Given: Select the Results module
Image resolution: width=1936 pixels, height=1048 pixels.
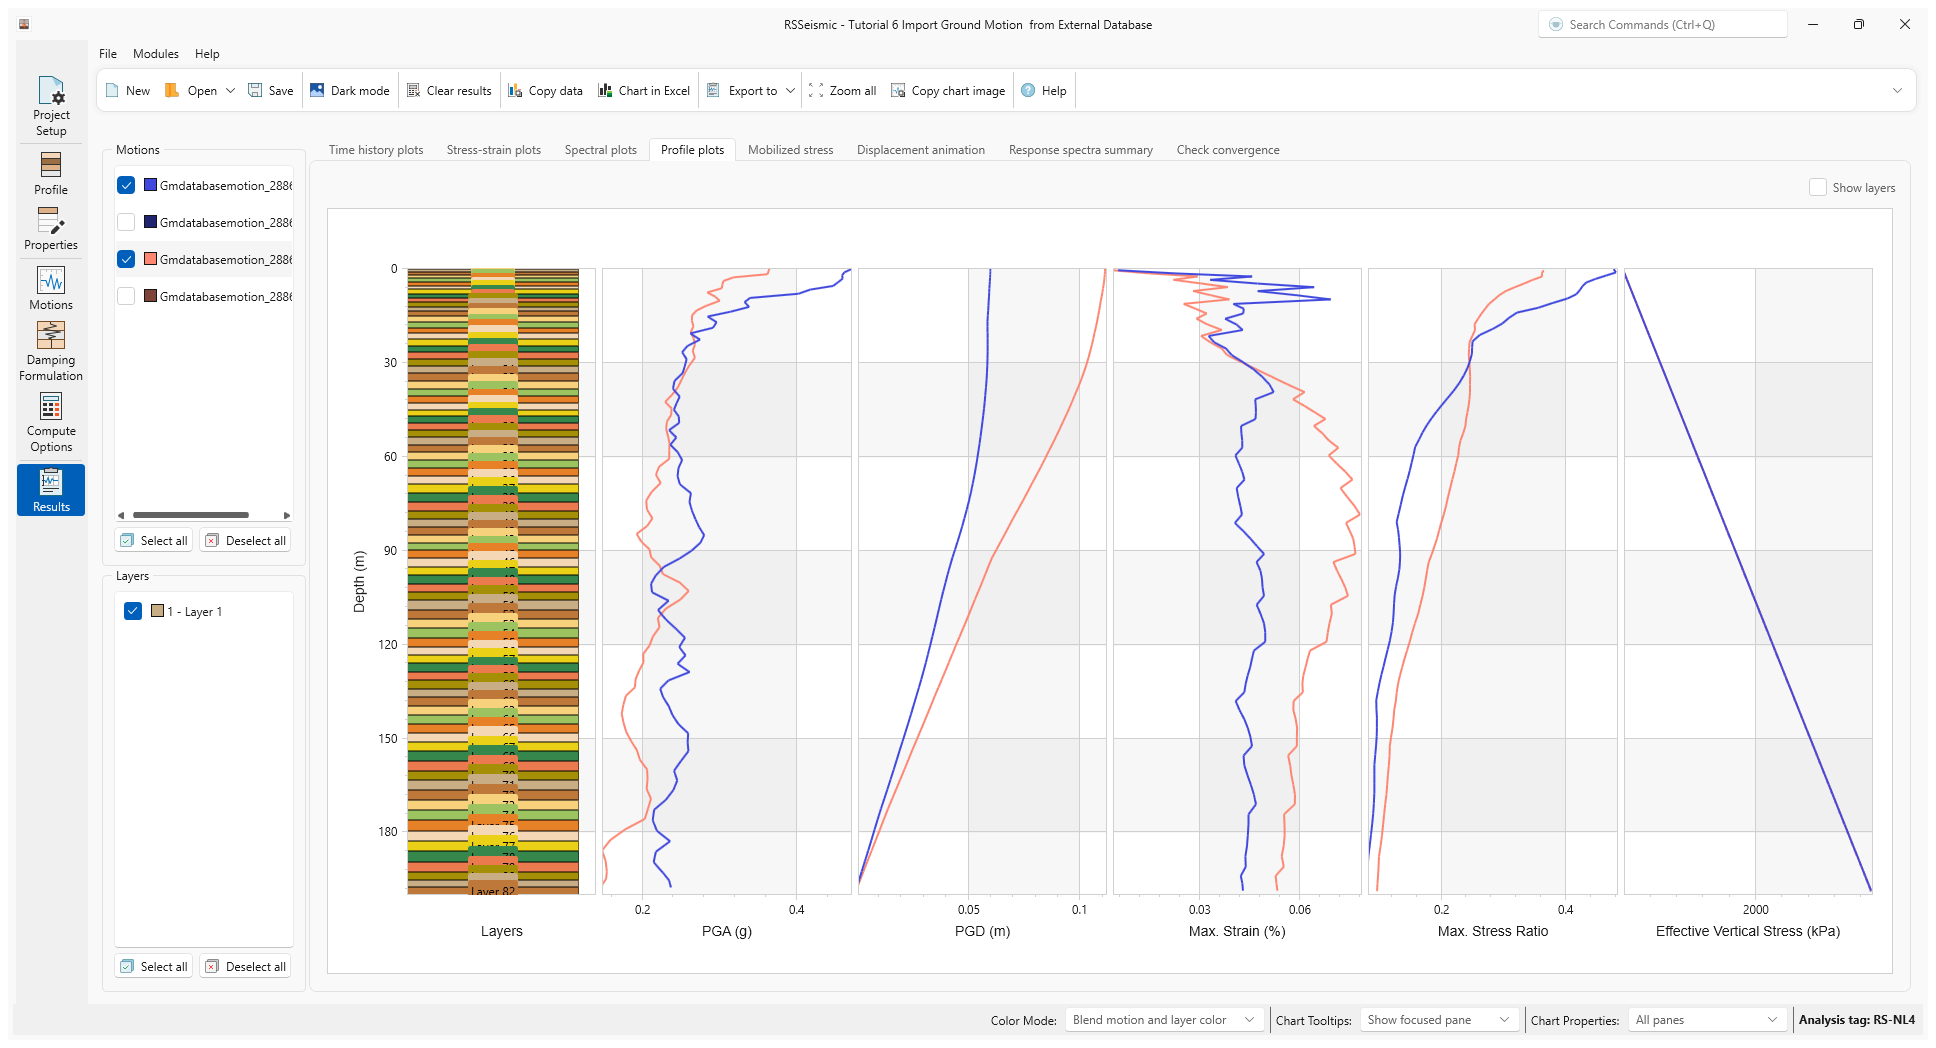Looking at the screenshot, I should point(51,489).
